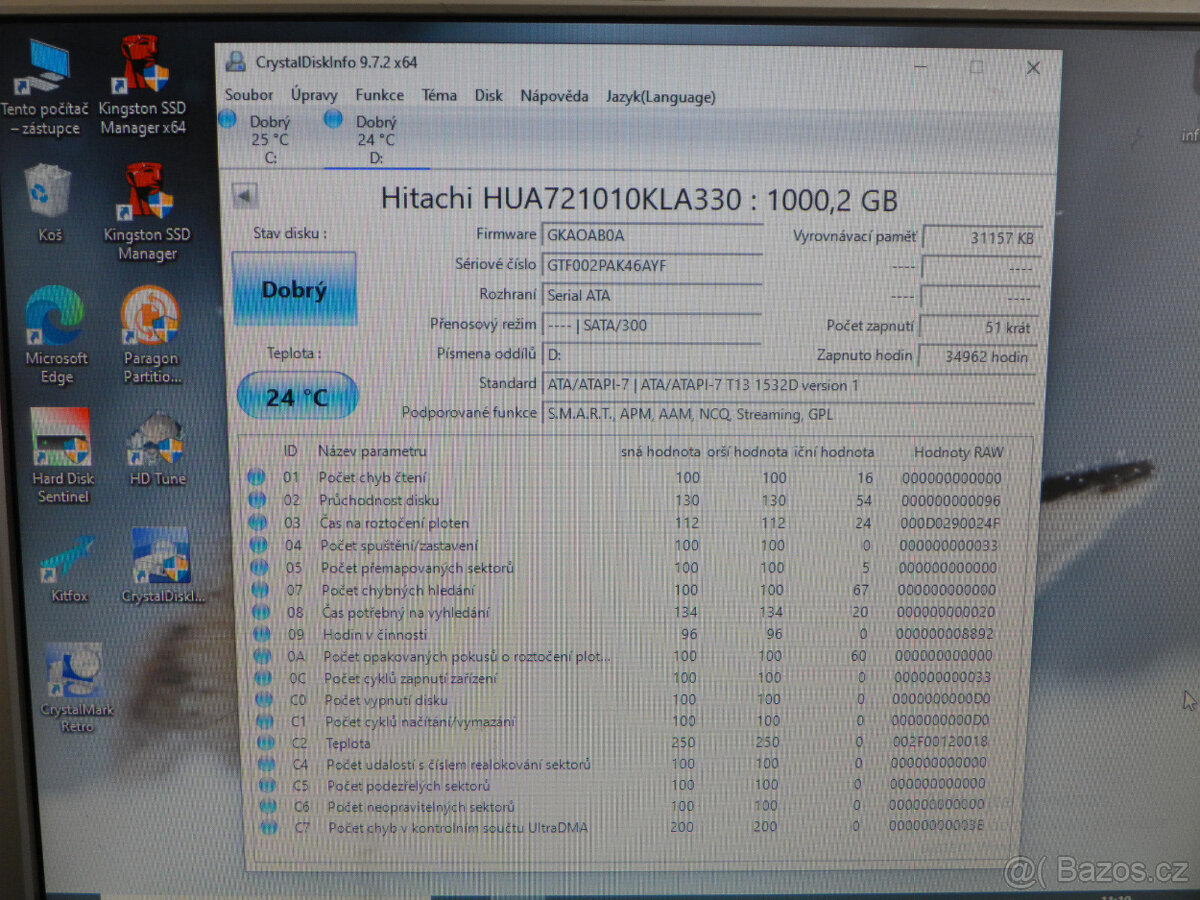Open CrystalMark Retro desktop shortcut
The height and width of the screenshot is (900, 1200).
tap(75, 669)
